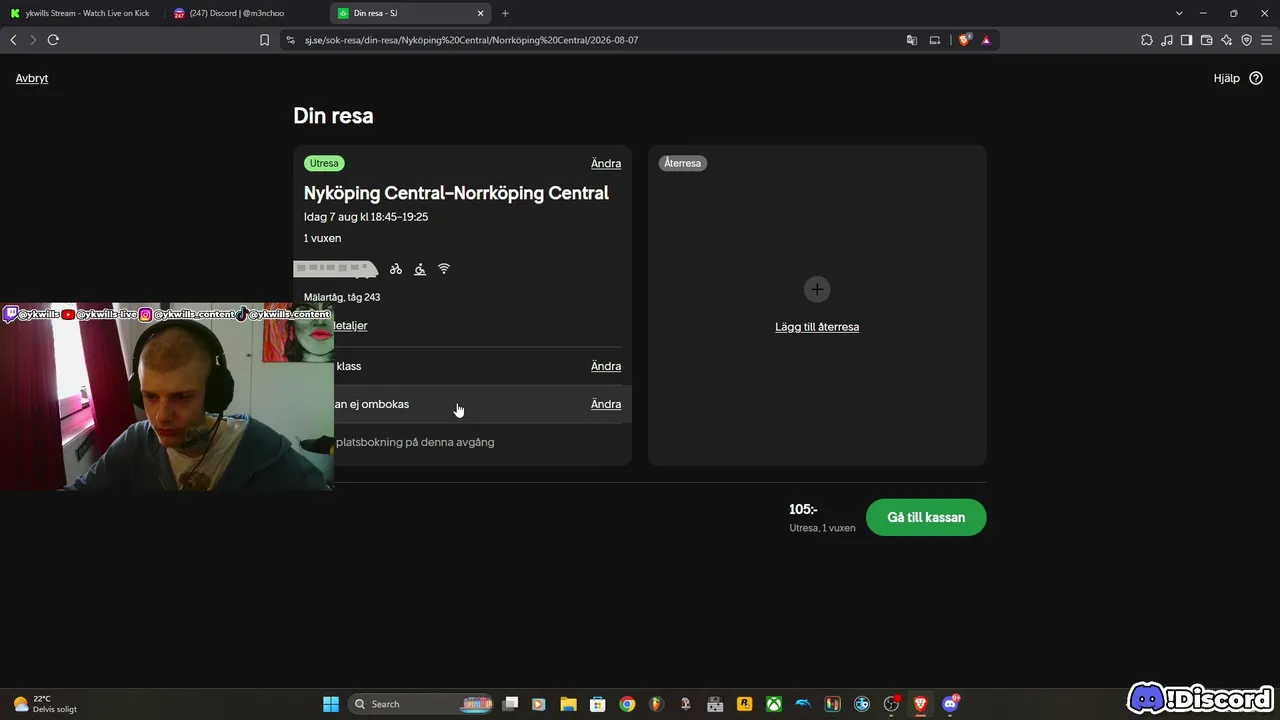Open Rockstar Games Launcher from the taskbar
1280x720 pixels.
point(744,704)
